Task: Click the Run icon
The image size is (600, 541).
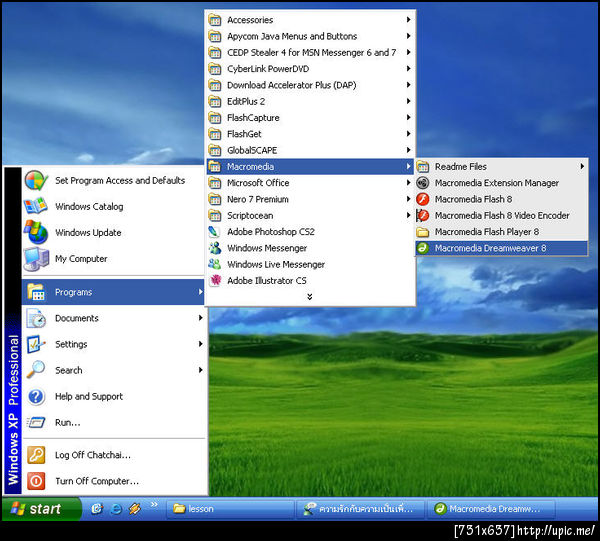Action: 36,422
